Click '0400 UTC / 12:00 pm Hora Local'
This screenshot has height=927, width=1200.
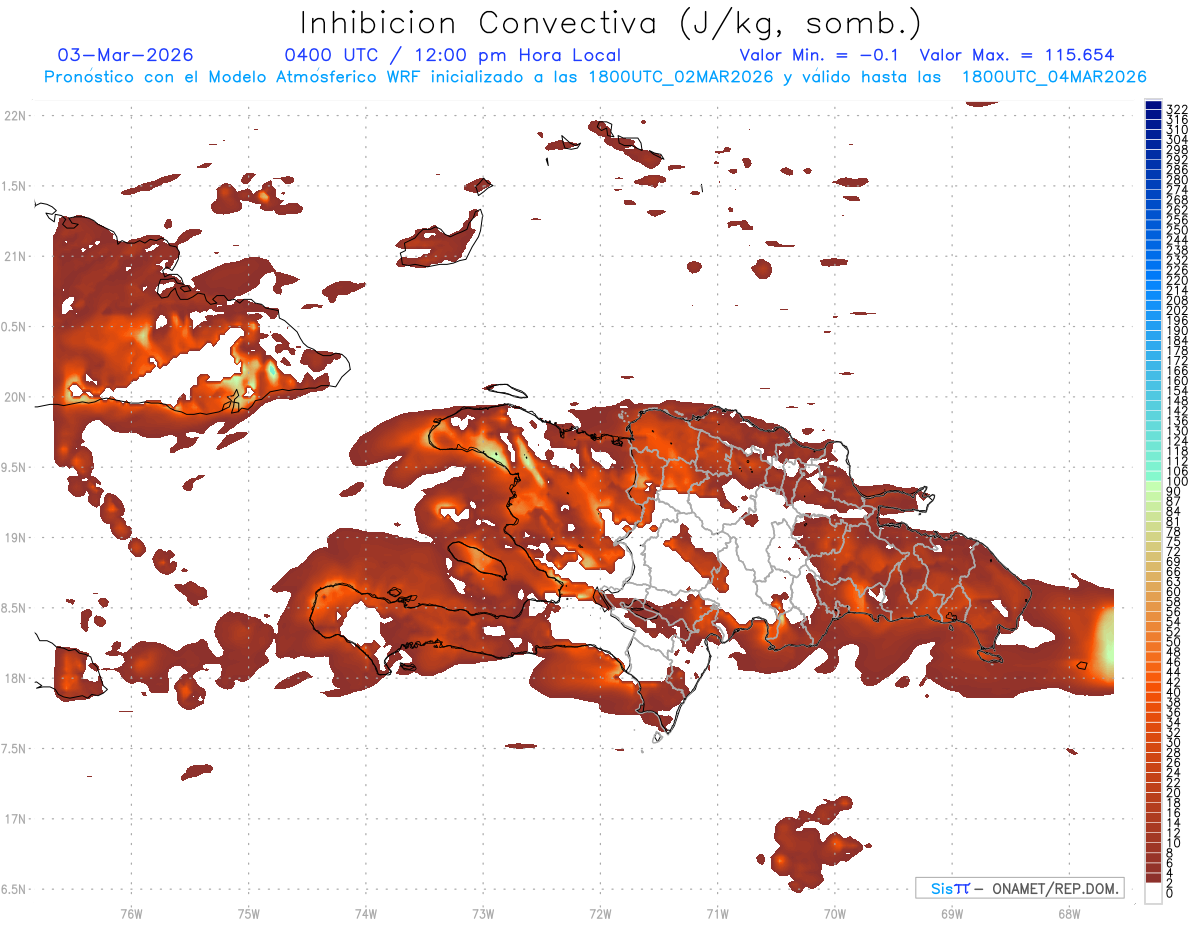(x=453, y=55)
